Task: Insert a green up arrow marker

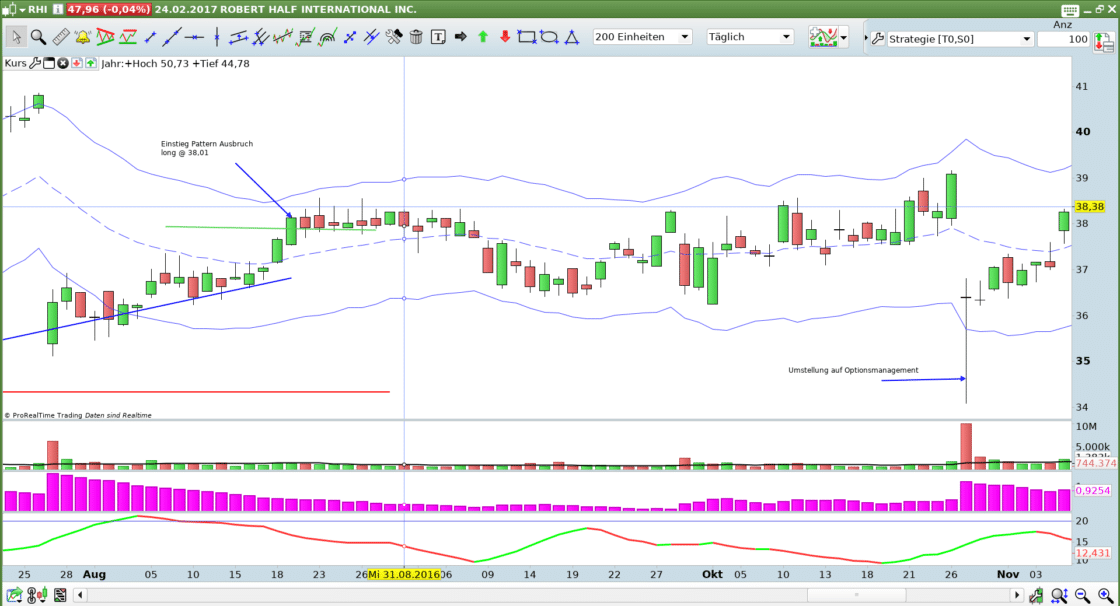Action: click(483, 37)
